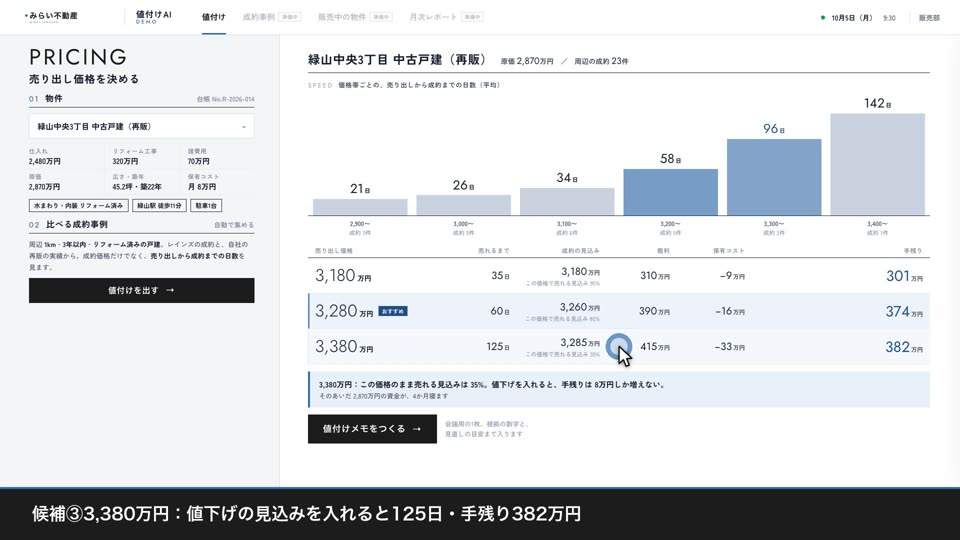This screenshot has width=960, height=540.
Task: Click the 周辺の成約 23件 label
Action: pyautogui.click(x=601, y=61)
